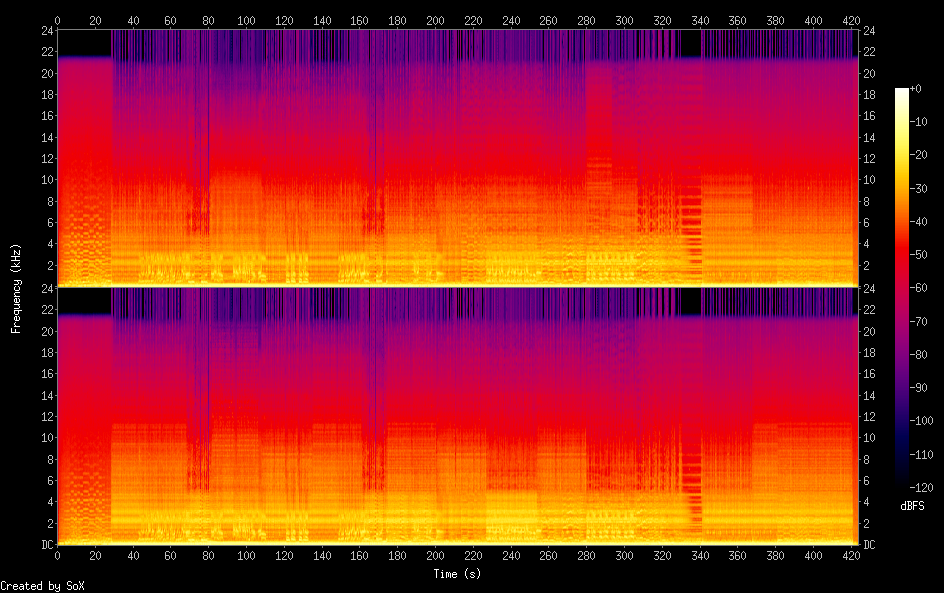
Task: Click the "DC" label at bottom left
Action: (45, 545)
